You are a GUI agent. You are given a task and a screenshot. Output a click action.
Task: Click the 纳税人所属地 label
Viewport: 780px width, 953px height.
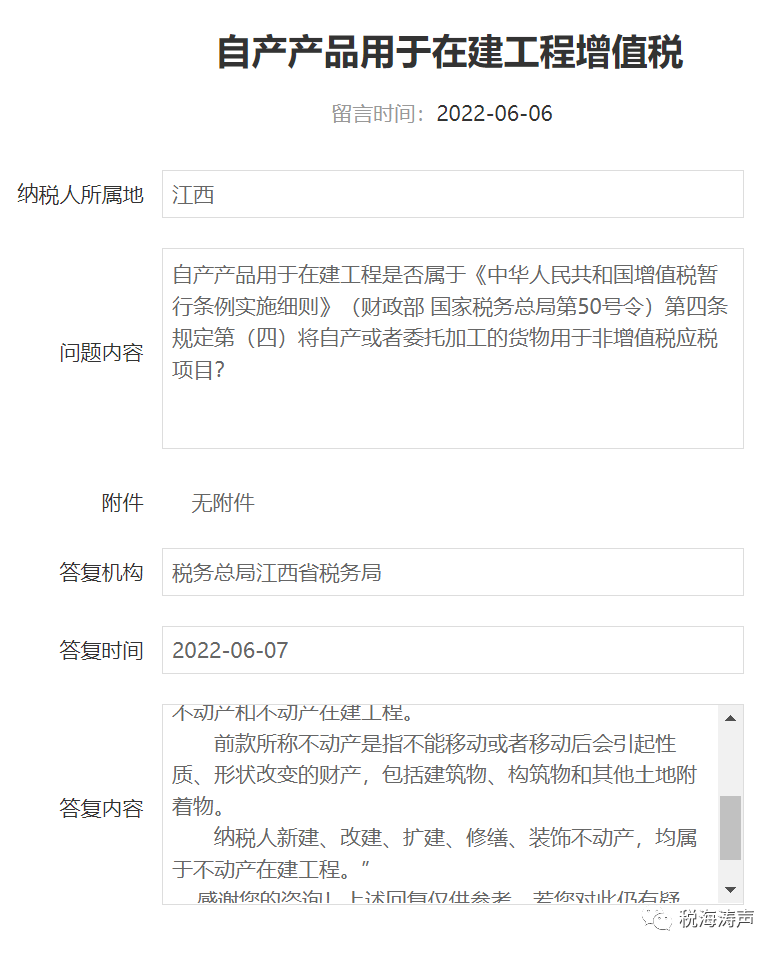pos(80,194)
